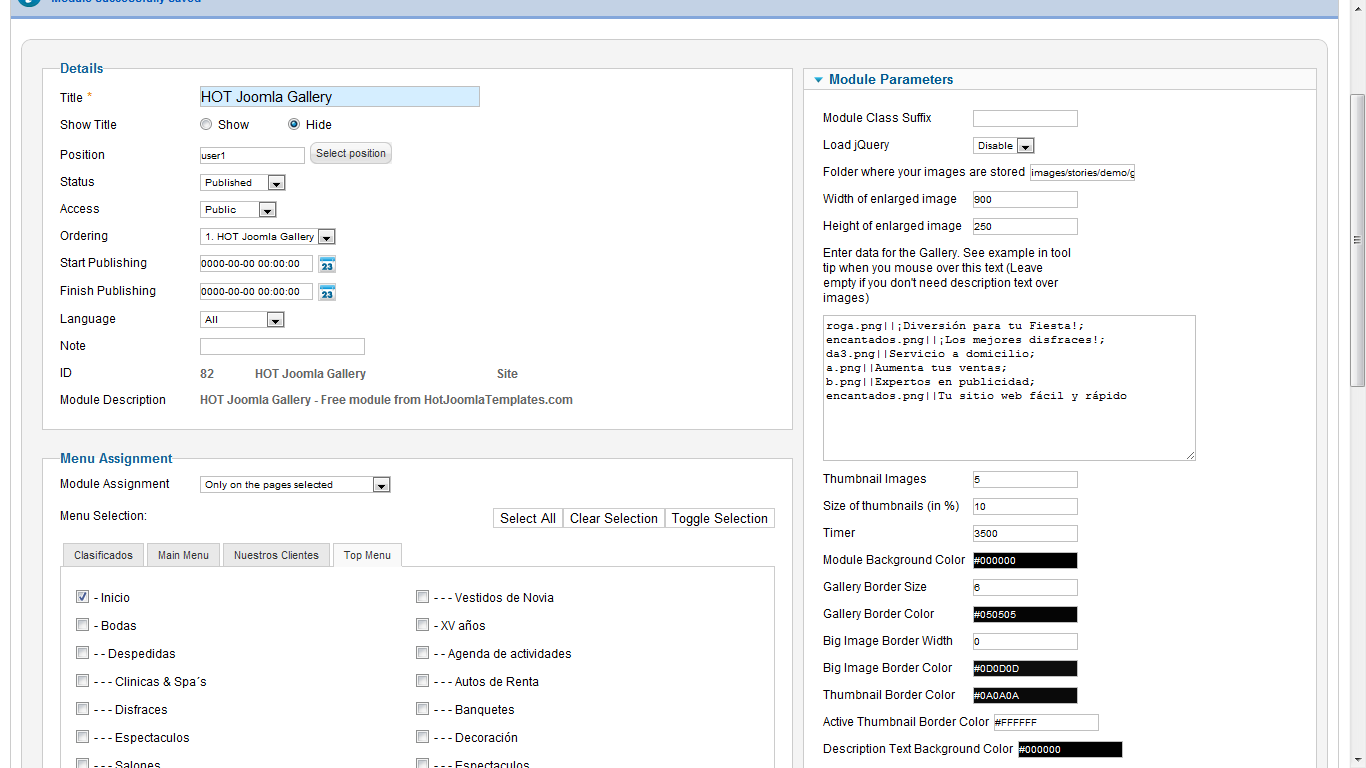Open the Load jQuery dropdown
This screenshot has height=768, width=1366.
(1003, 146)
